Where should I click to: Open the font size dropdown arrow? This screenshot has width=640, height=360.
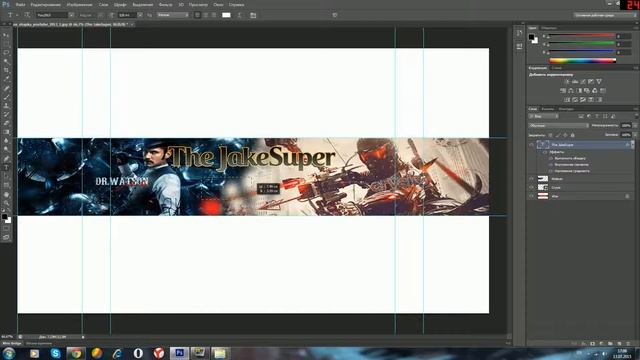click(x=140, y=15)
